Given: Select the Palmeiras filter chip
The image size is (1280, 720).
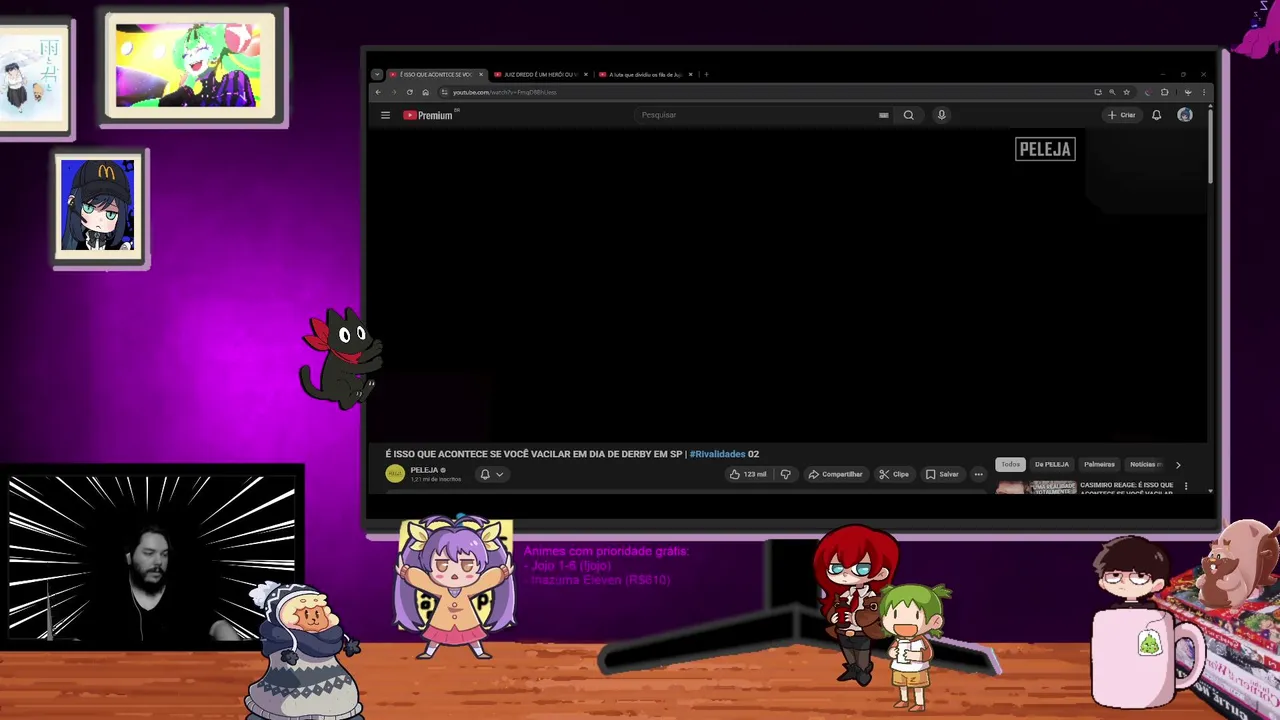Looking at the screenshot, I should click(x=1099, y=464).
